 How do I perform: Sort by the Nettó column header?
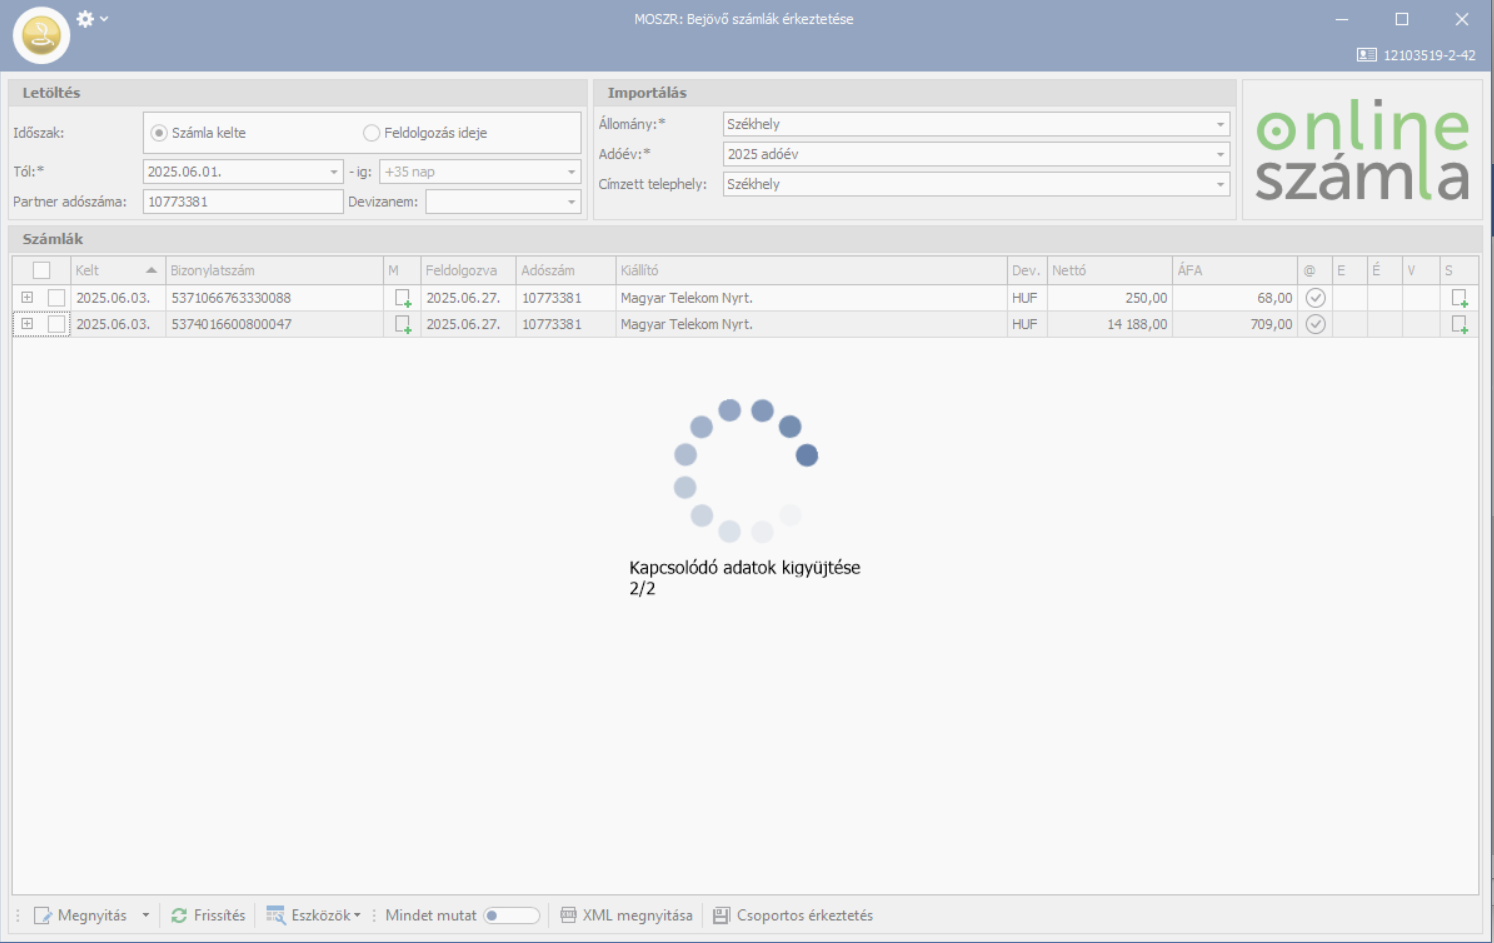coord(1109,270)
